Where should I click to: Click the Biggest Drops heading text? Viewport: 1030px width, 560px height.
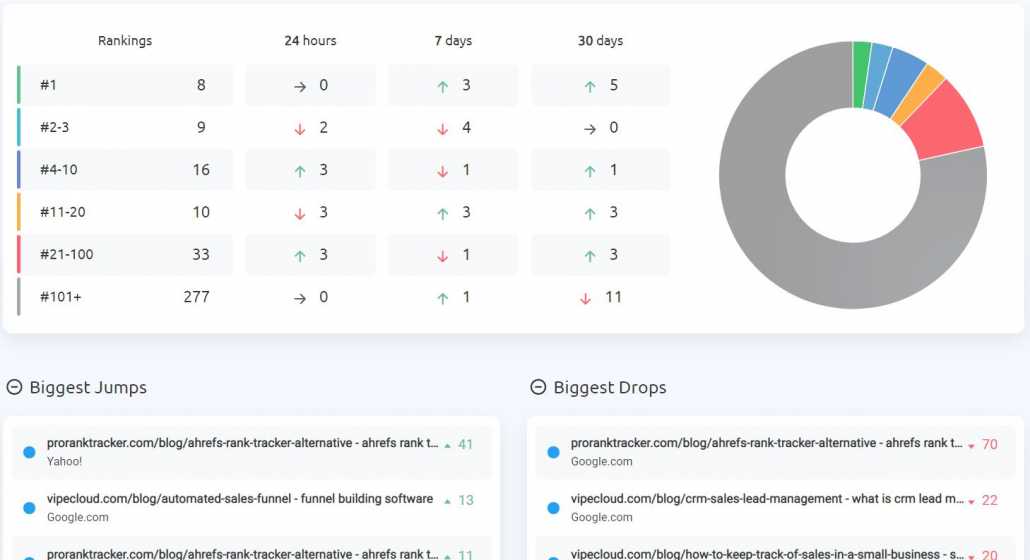coord(610,387)
